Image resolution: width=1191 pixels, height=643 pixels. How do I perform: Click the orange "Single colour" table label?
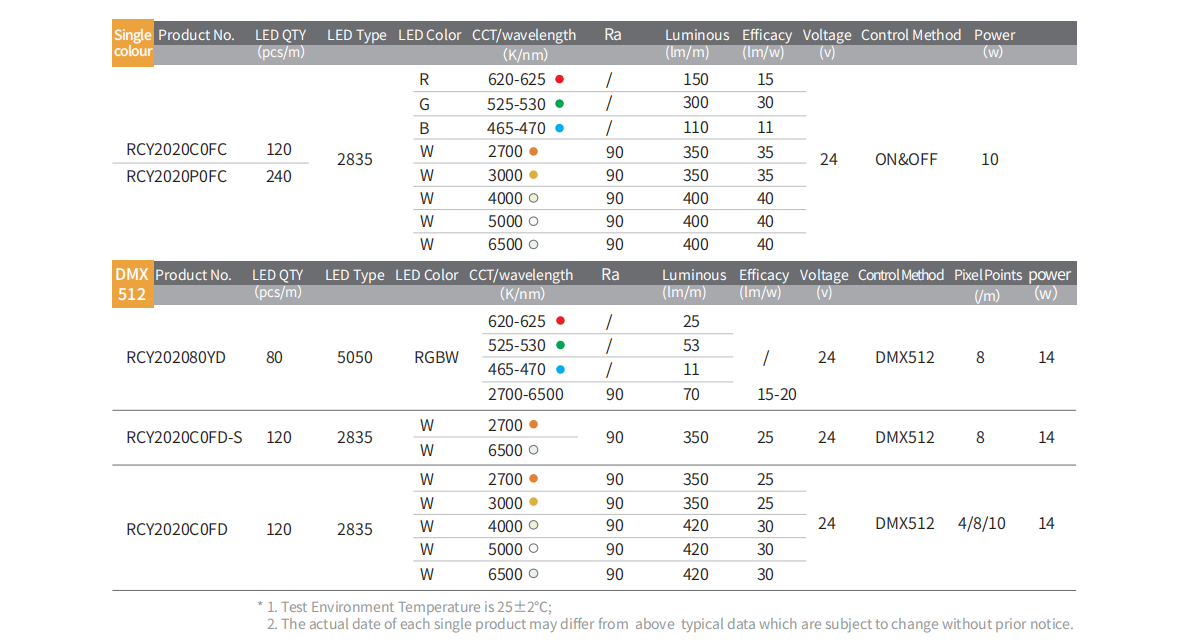[x=133, y=44]
